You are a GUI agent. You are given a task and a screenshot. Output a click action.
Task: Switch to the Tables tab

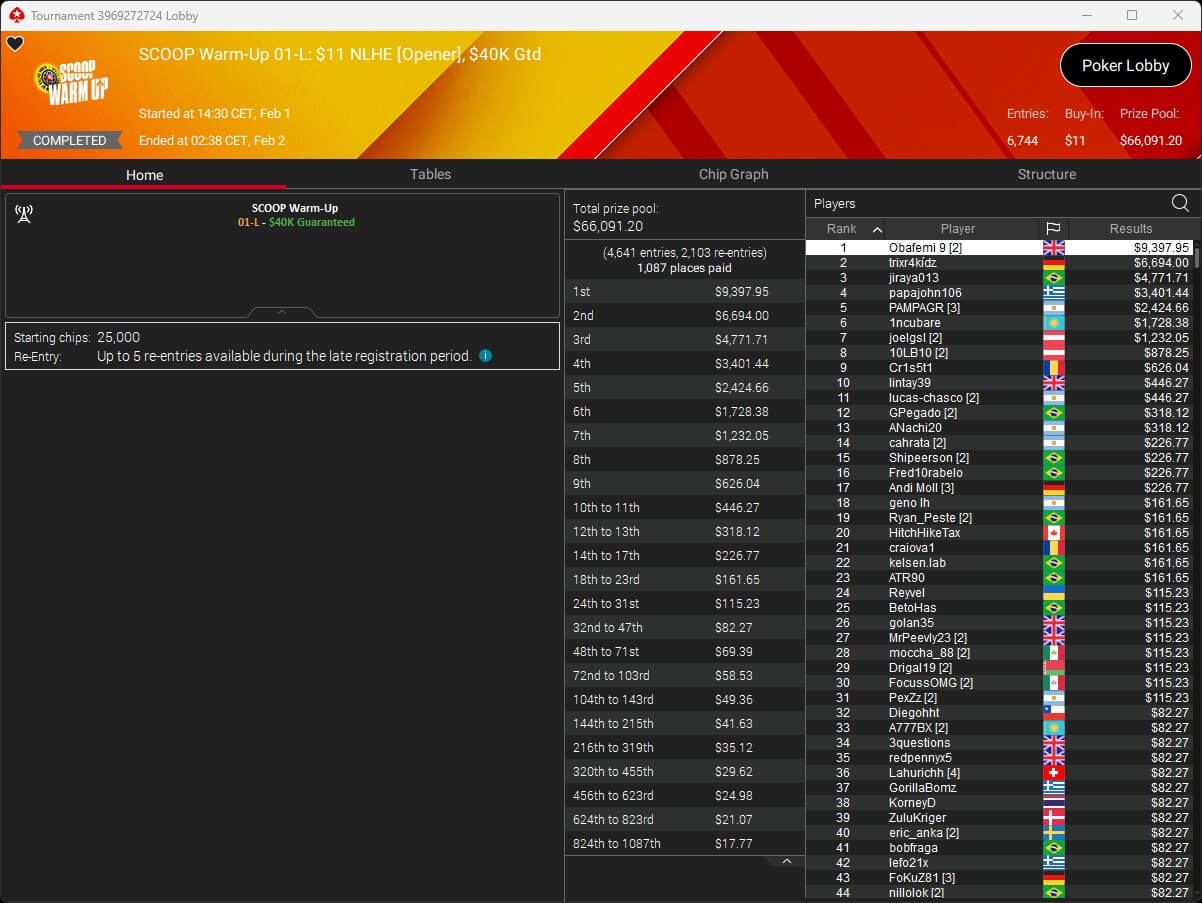430,174
